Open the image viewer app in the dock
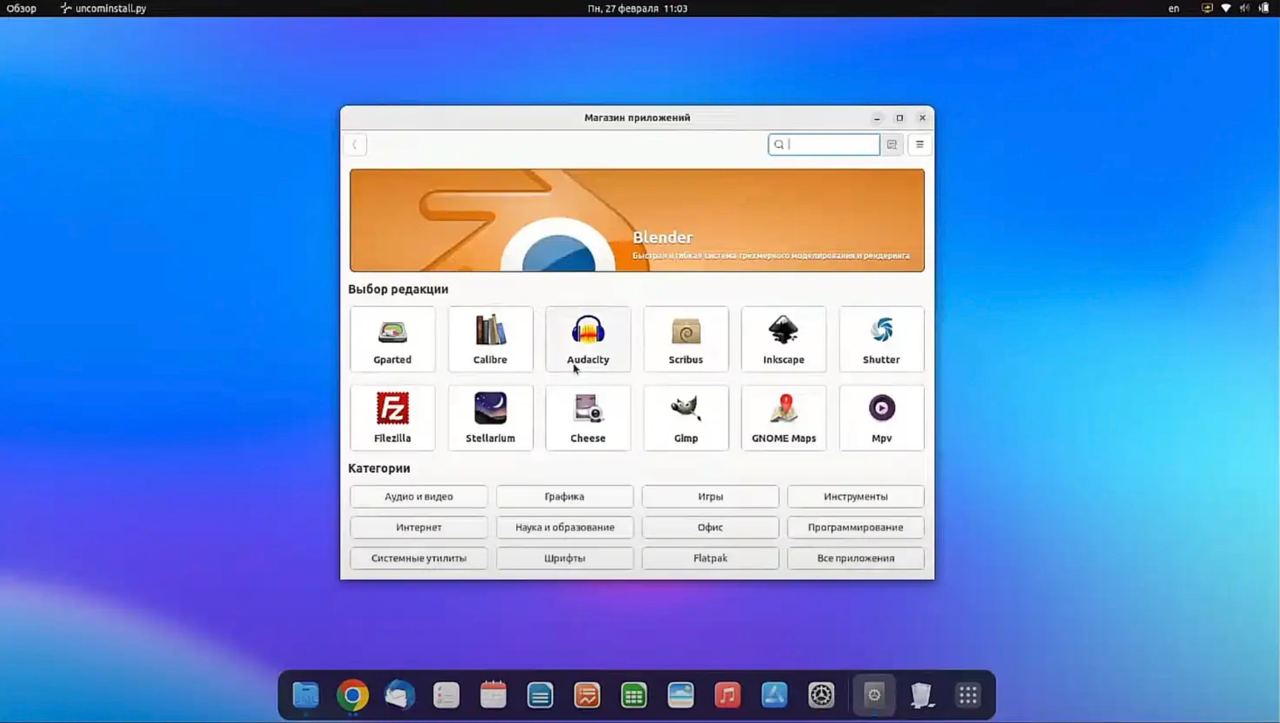The image size is (1280, 723). point(681,695)
